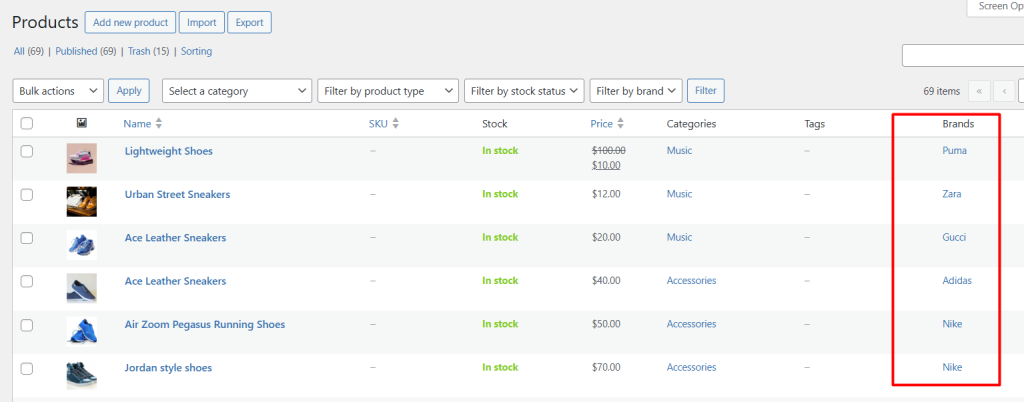Click Nike brand for Air Zoom Pegasus
Image resolution: width=1024 pixels, height=402 pixels.
952,324
